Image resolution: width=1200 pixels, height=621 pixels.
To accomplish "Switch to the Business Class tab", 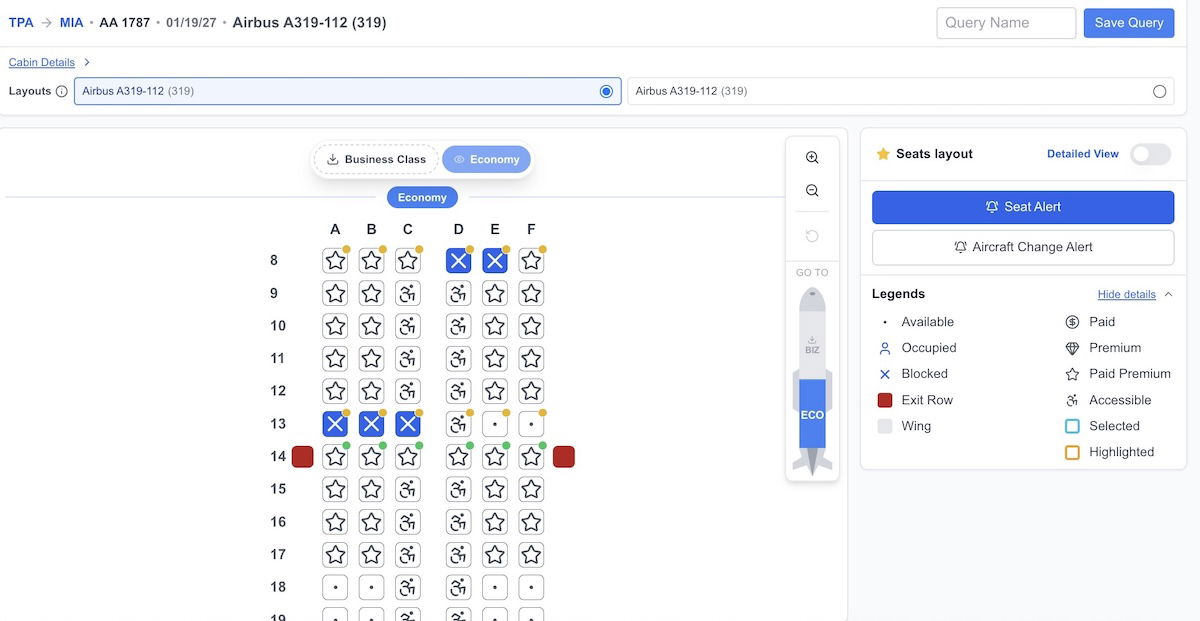I will coord(376,159).
